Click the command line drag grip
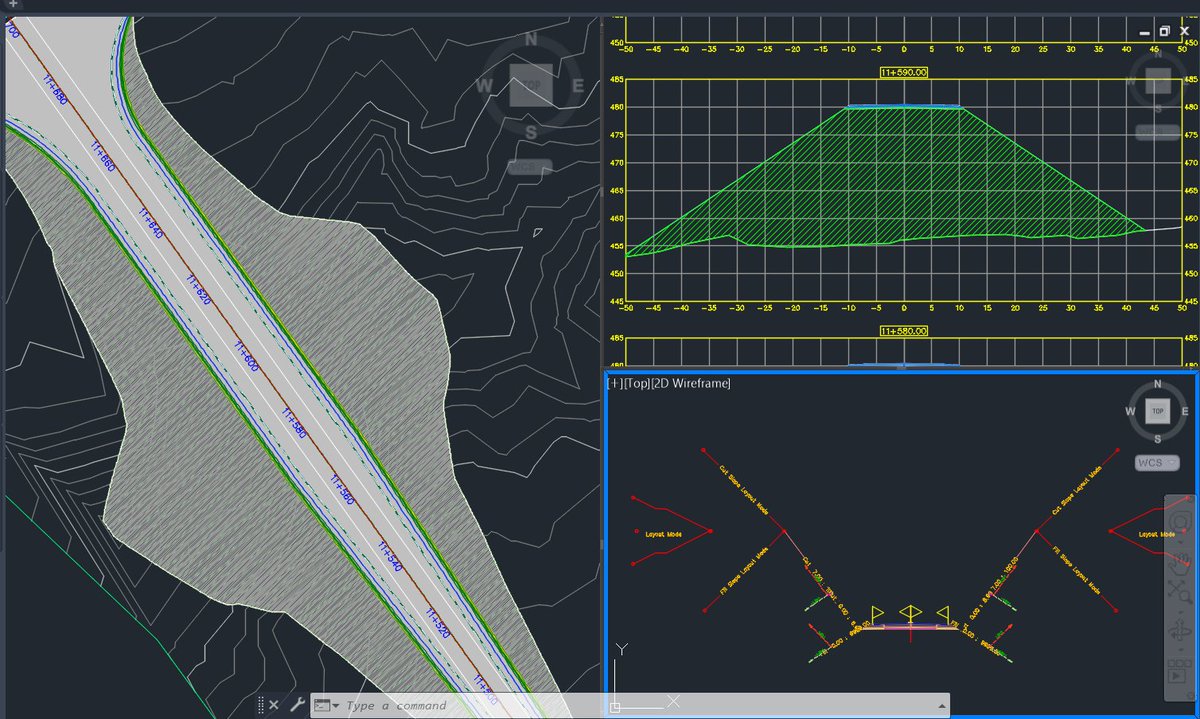 [x=261, y=705]
